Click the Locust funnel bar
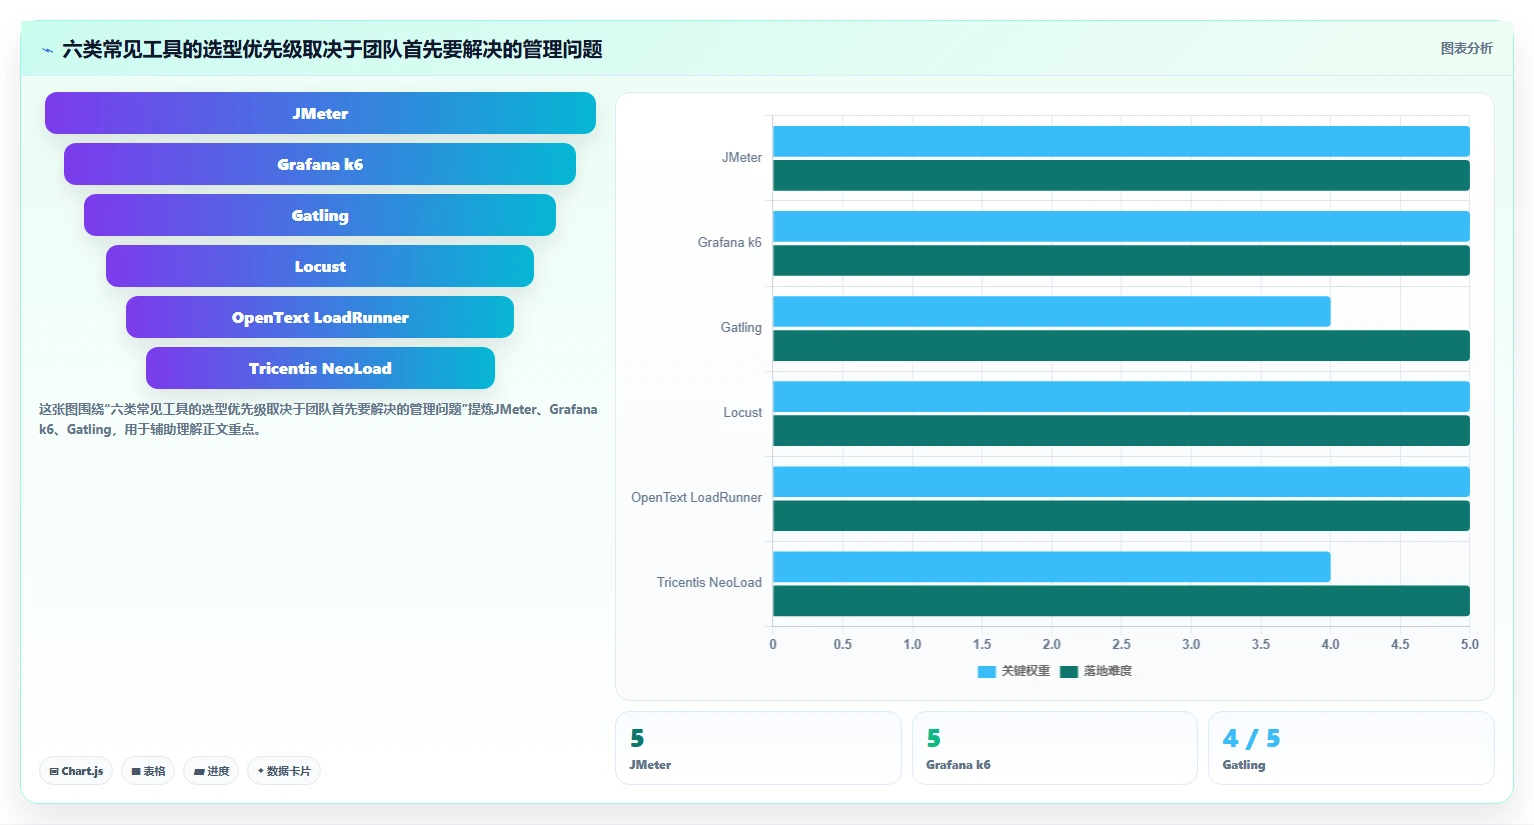The image size is (1534, 825). [320, 266]
